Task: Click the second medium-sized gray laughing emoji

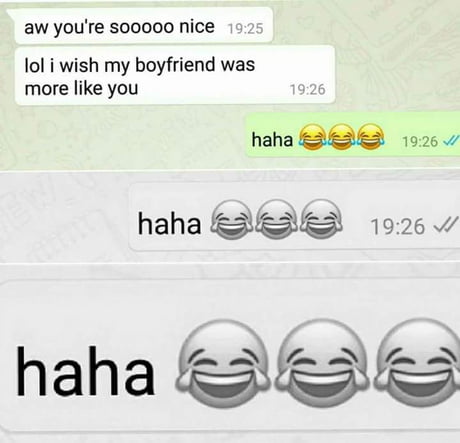Action: (276, 219)
